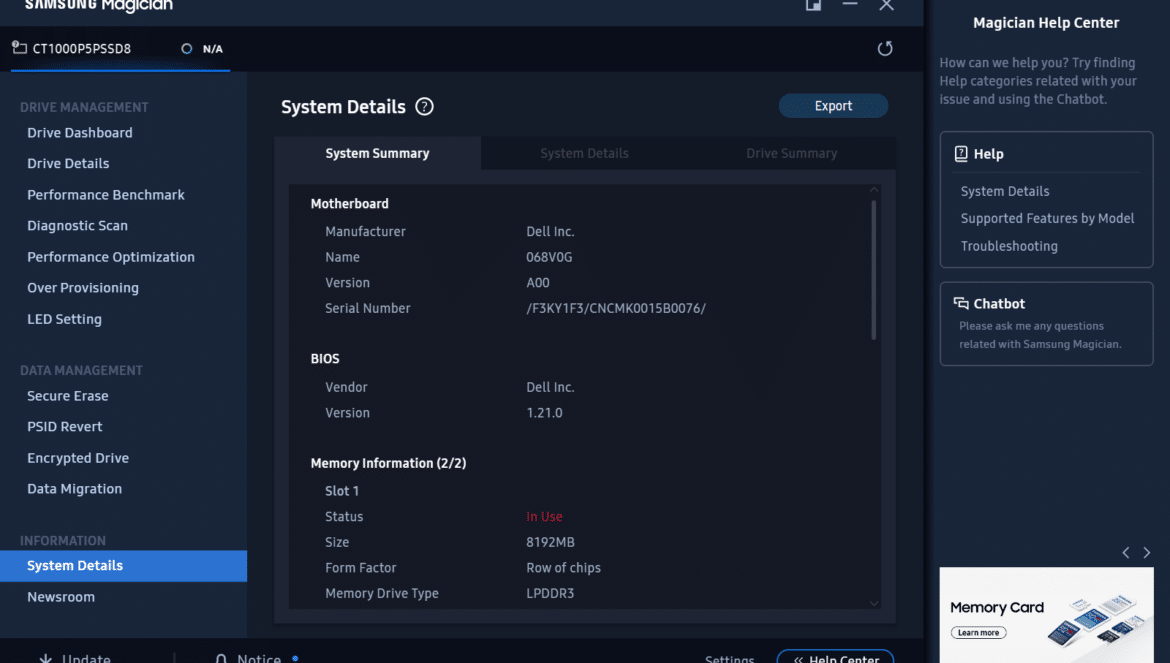
Task: Click the summary panel scrollbar thumb
Action: point(874,270)
